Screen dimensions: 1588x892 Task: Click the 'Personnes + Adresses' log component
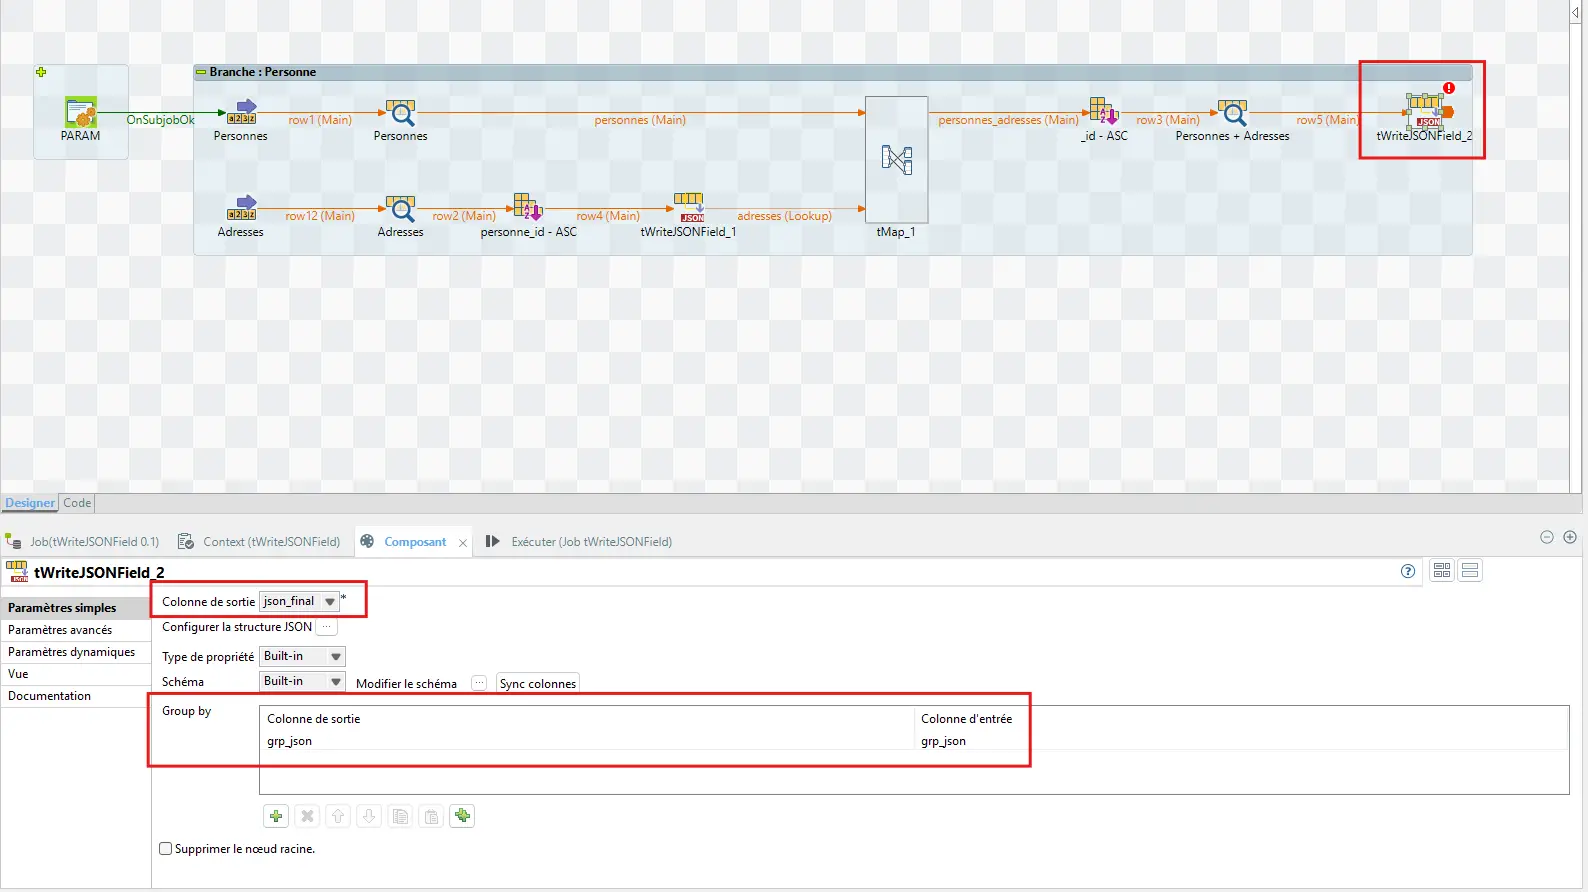click(1232, 112)
